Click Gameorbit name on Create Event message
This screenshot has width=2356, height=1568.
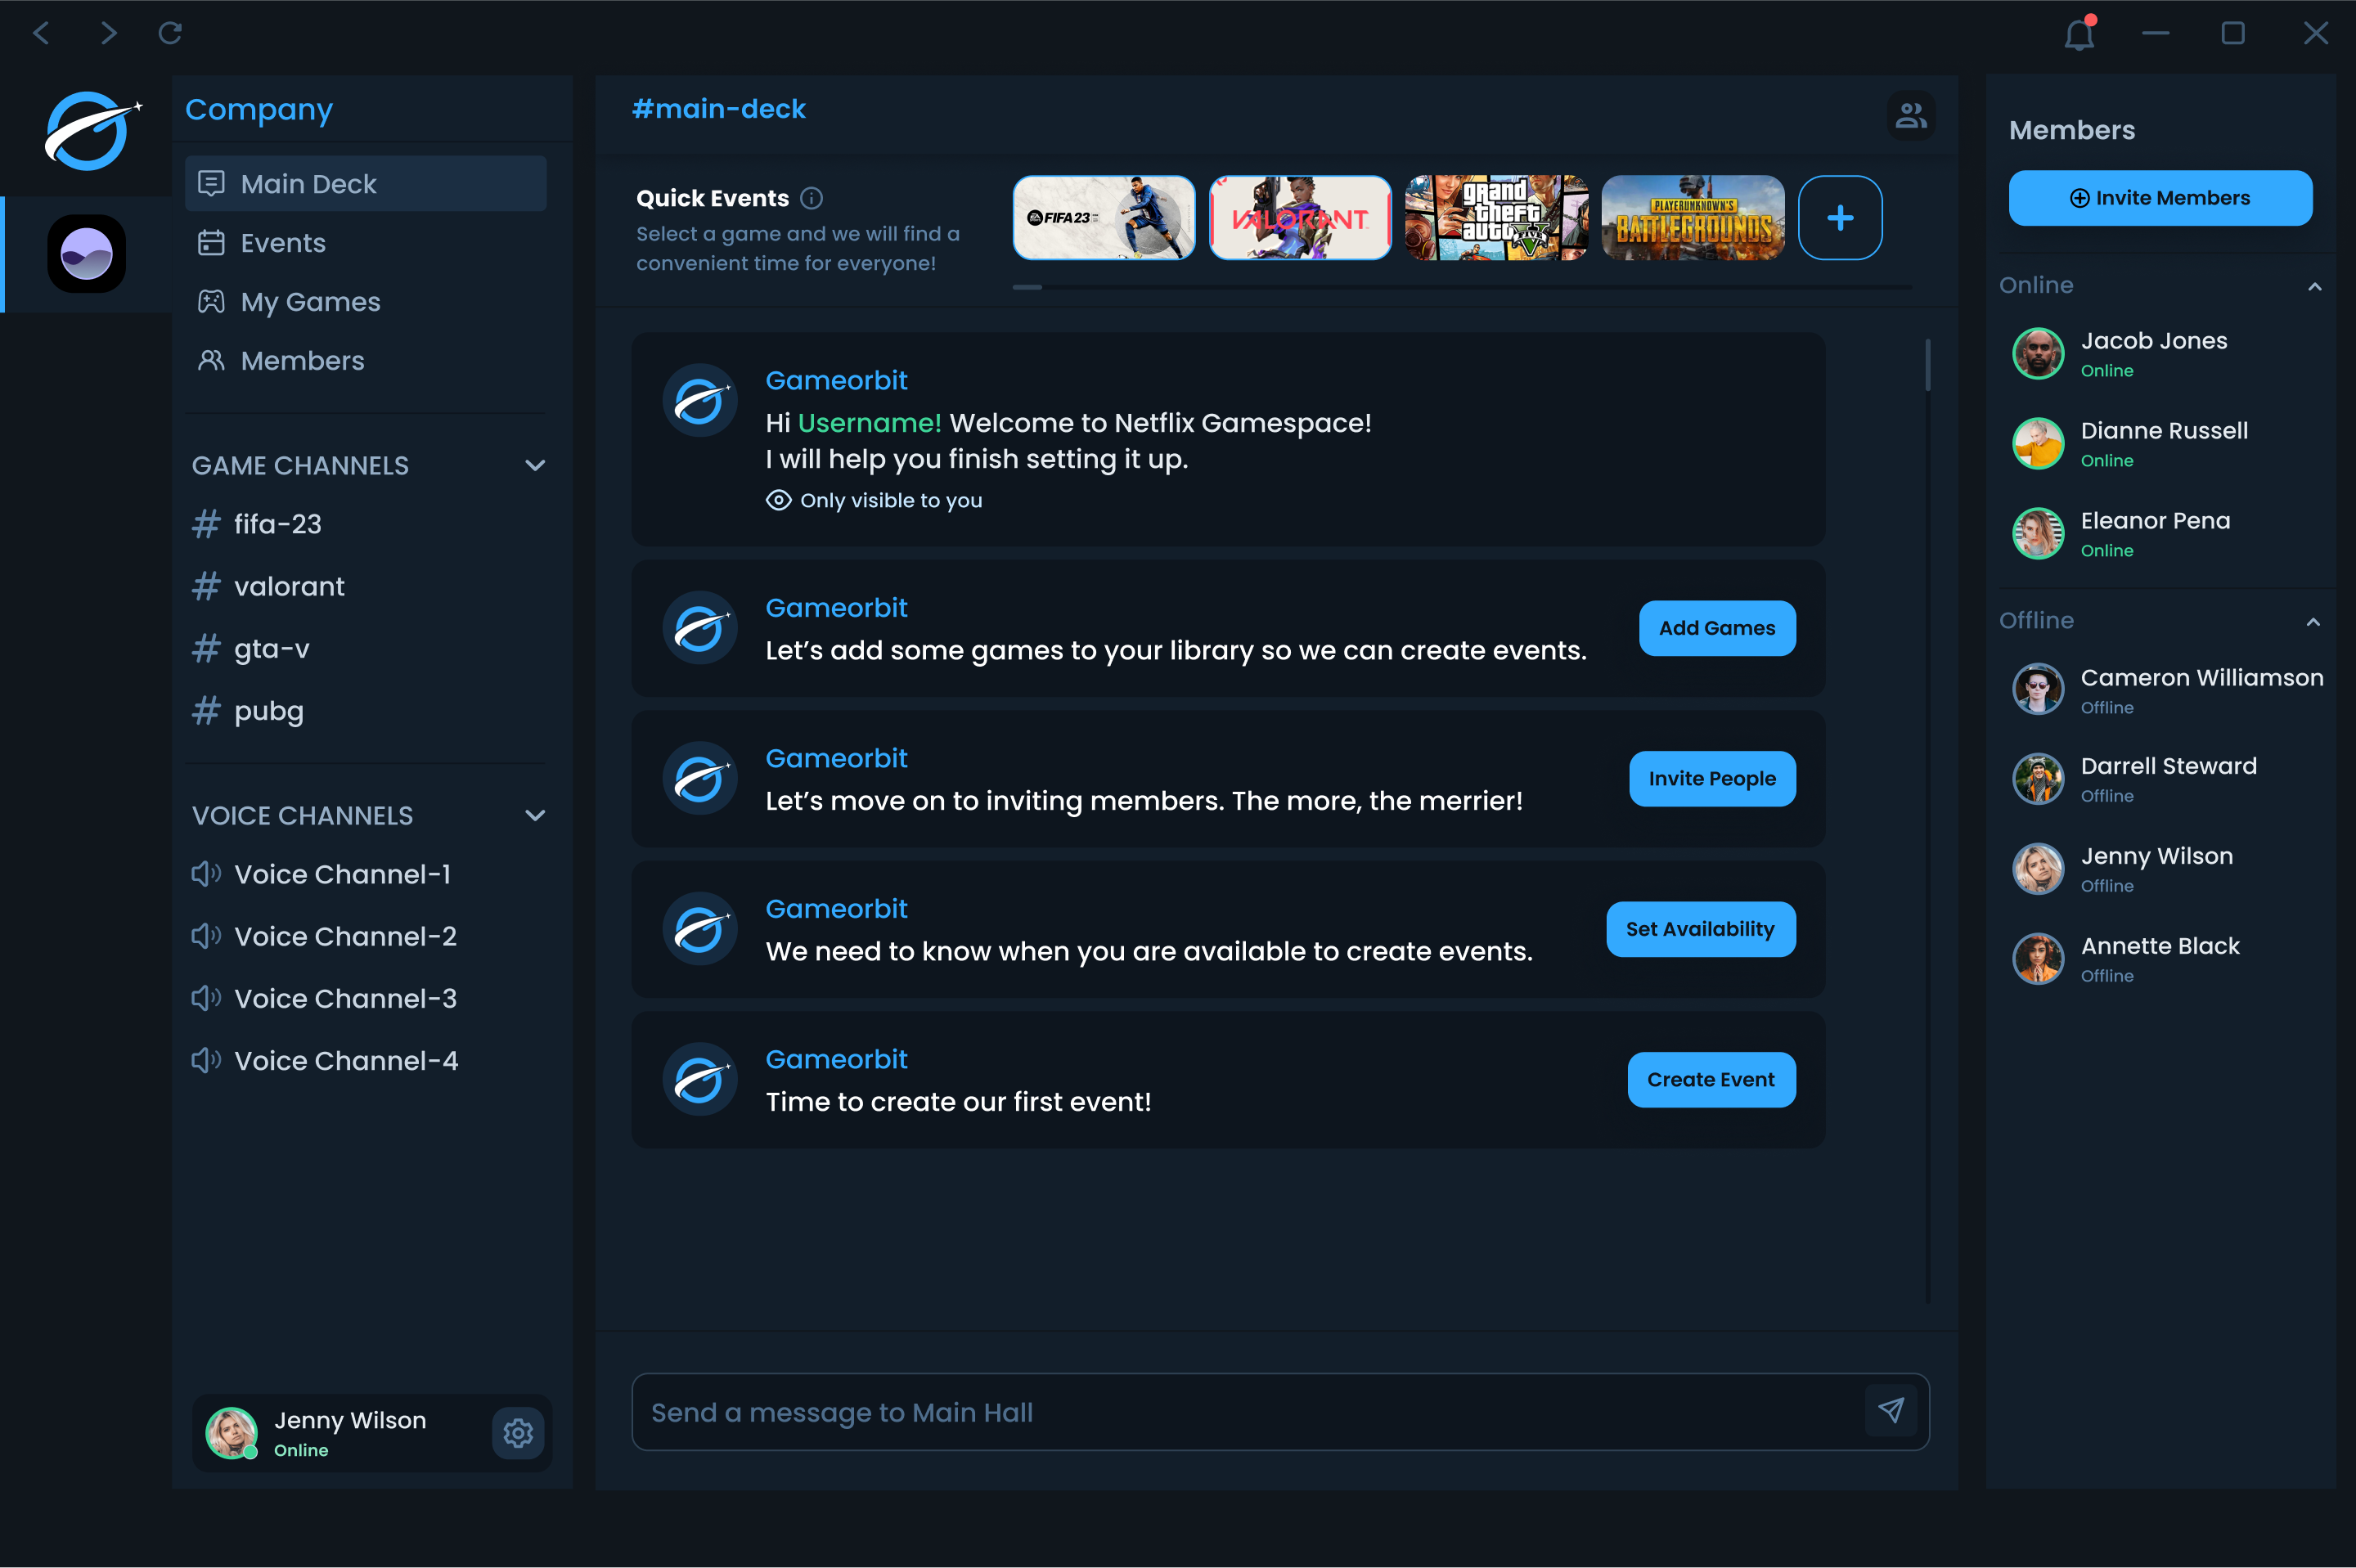point(836,1059)
